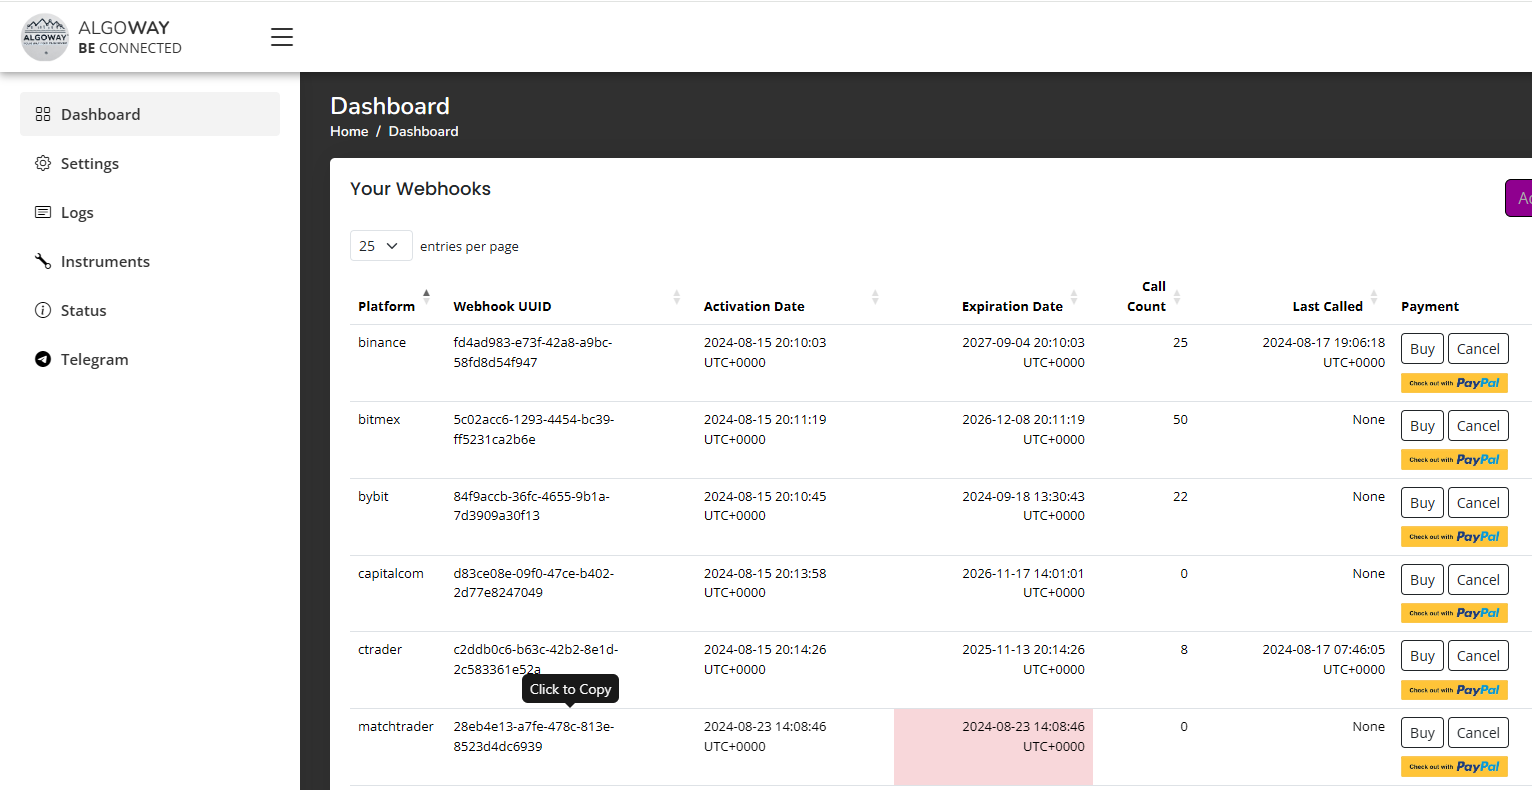The height and width of the screenshot is (790, 1532).
Task: Click Buy in bybit row
Action: [1422, 503]
